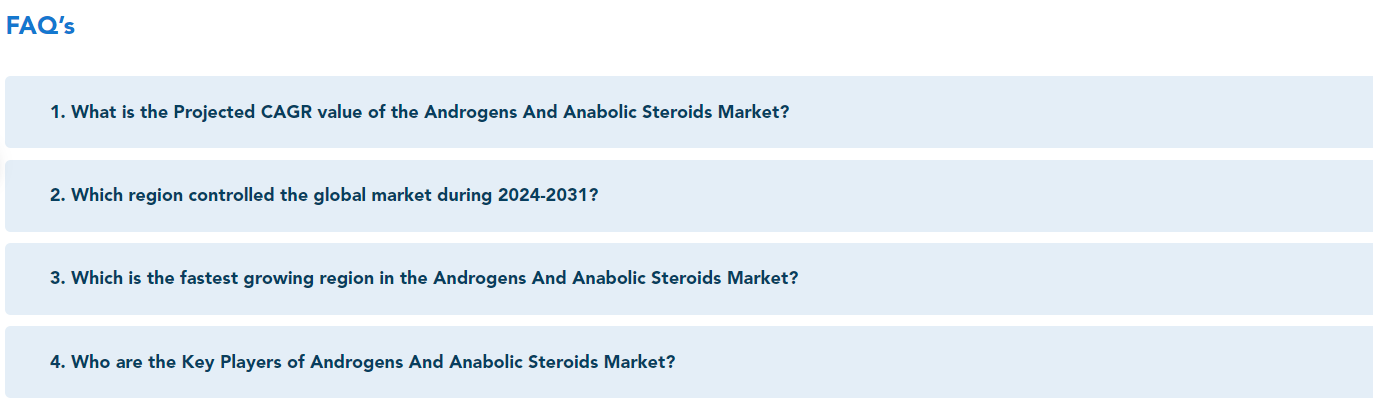Select the '2024-2031' text in question two
The image size is (1373, 398).
coord(542,195)
